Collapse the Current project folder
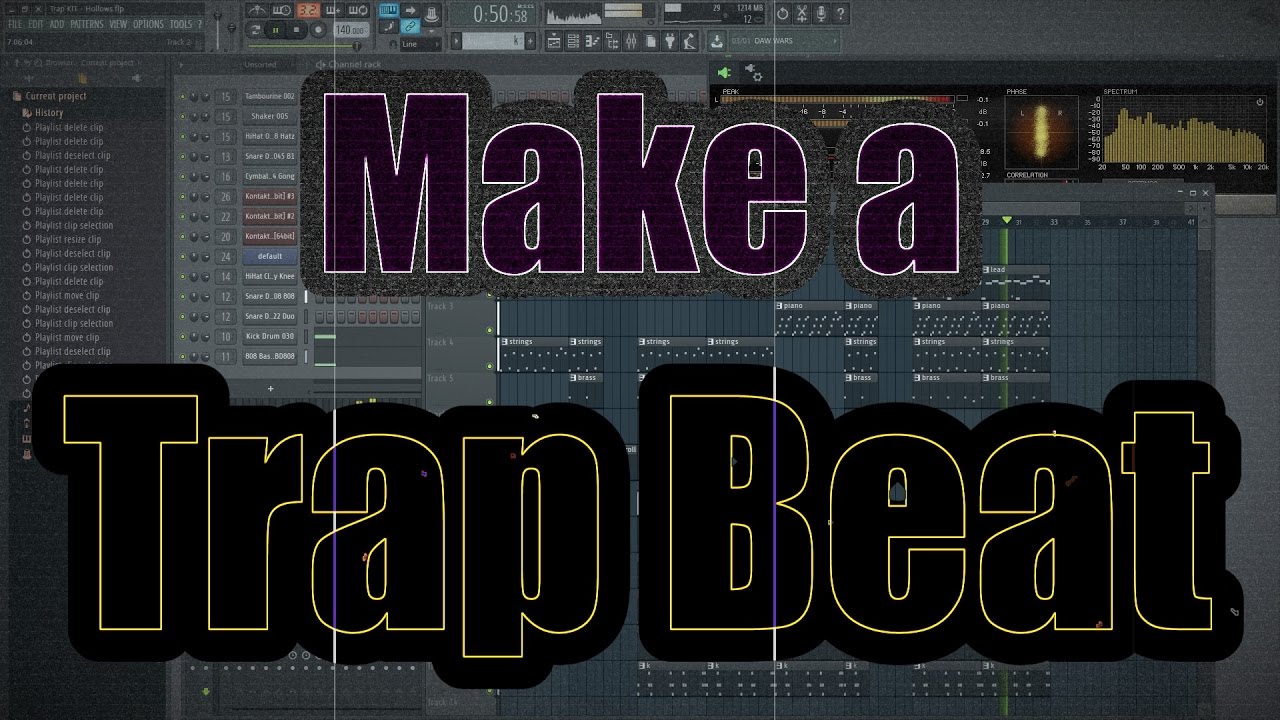 (x=50, y=96)
